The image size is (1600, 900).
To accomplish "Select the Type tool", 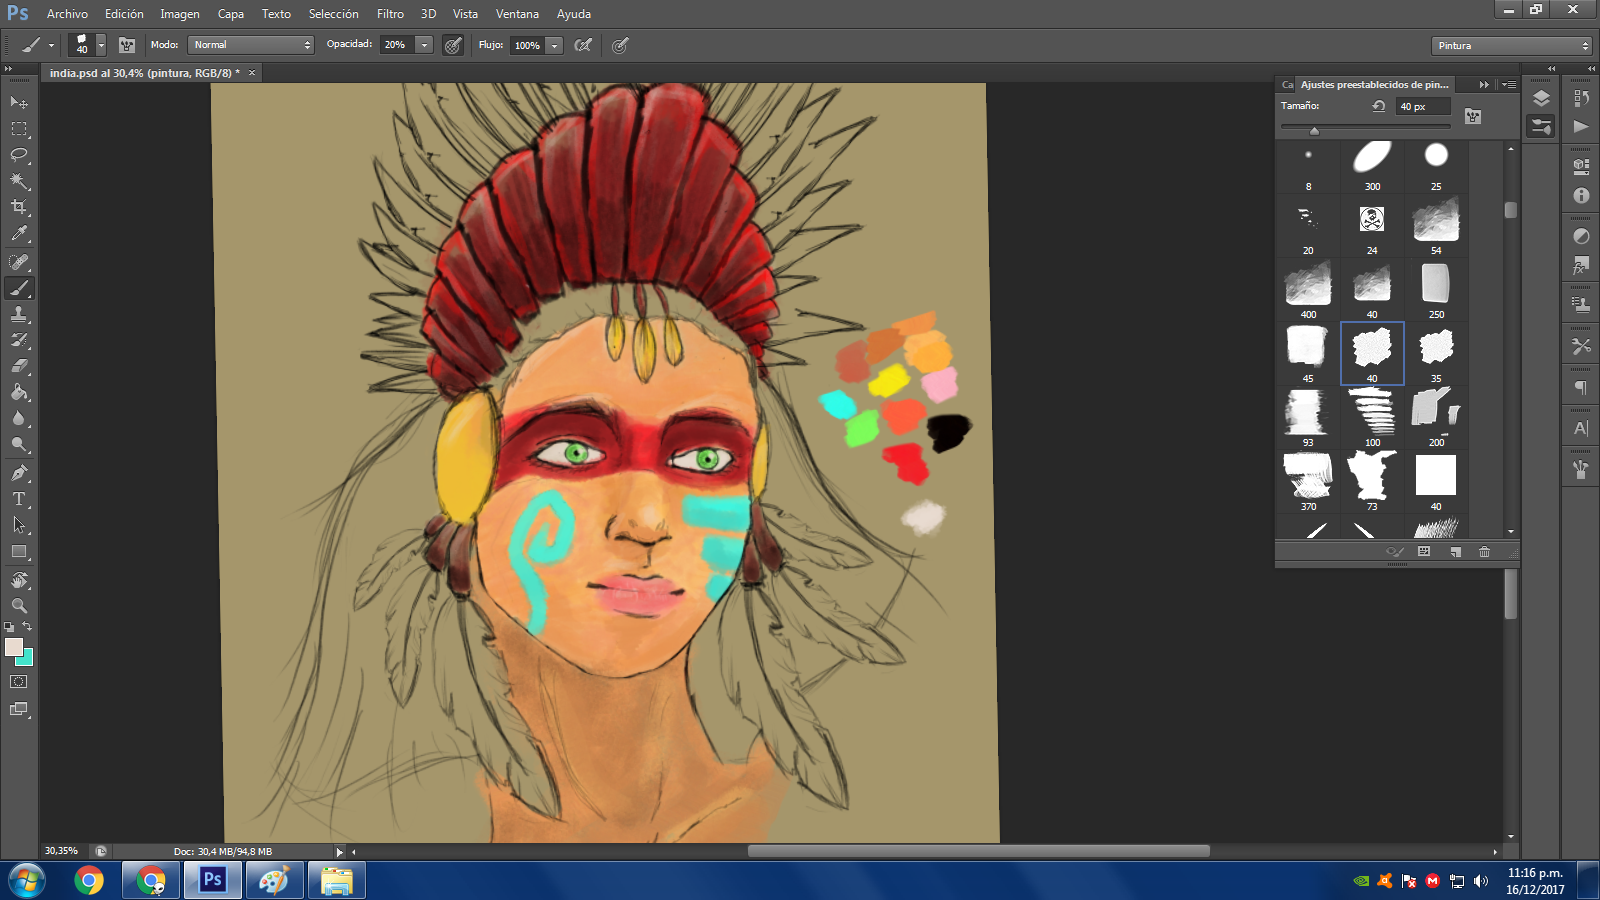I will [x=19, y=499].
